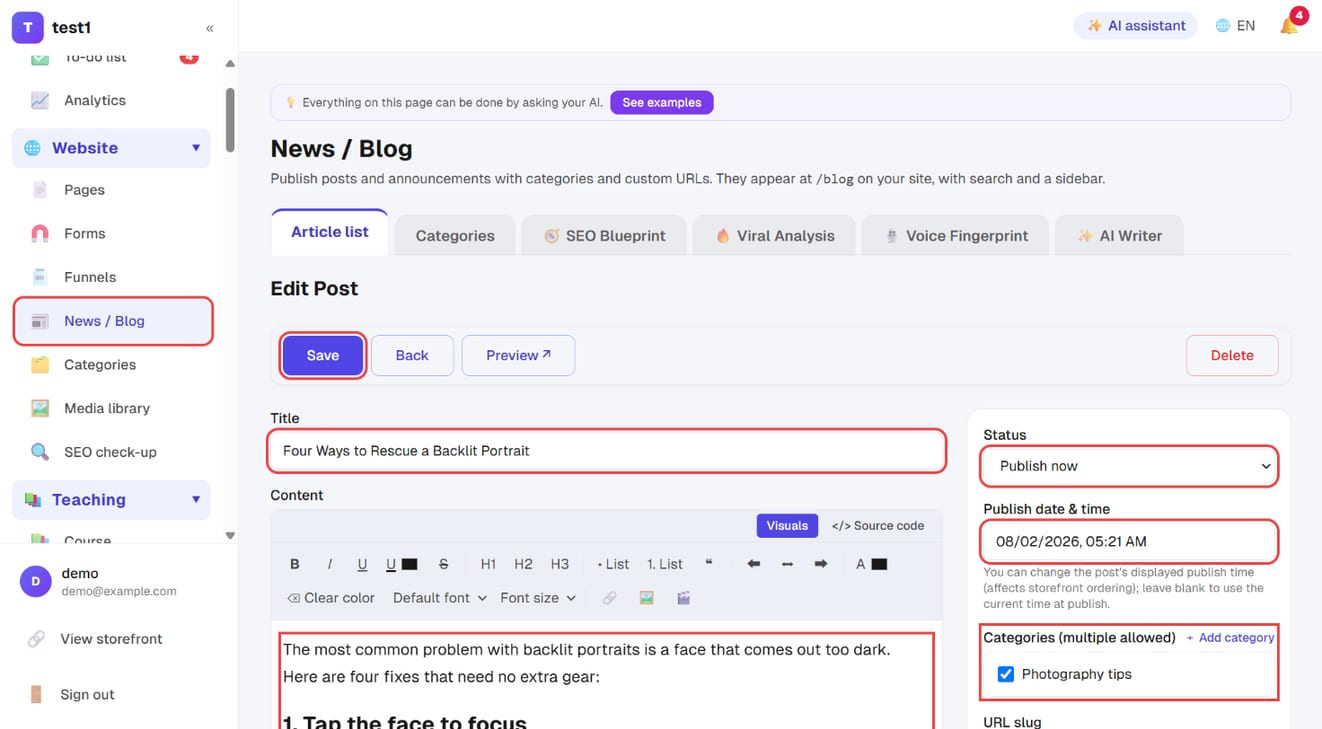Align text left with left arrow

pyautogui.click(x=754, y=564)
